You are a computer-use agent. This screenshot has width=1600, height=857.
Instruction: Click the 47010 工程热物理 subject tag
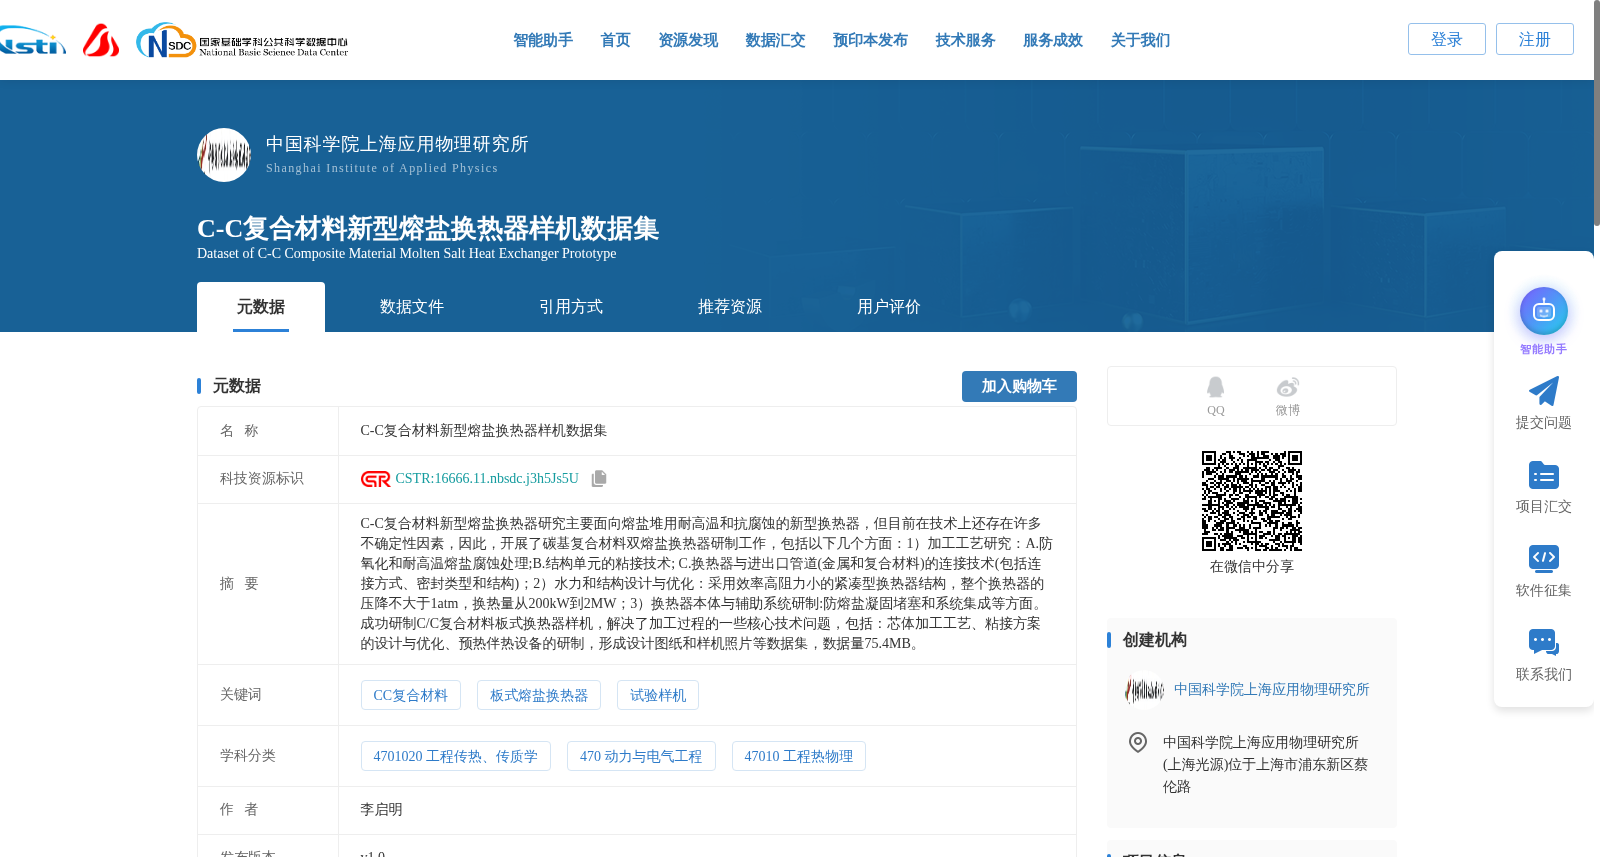799,756
